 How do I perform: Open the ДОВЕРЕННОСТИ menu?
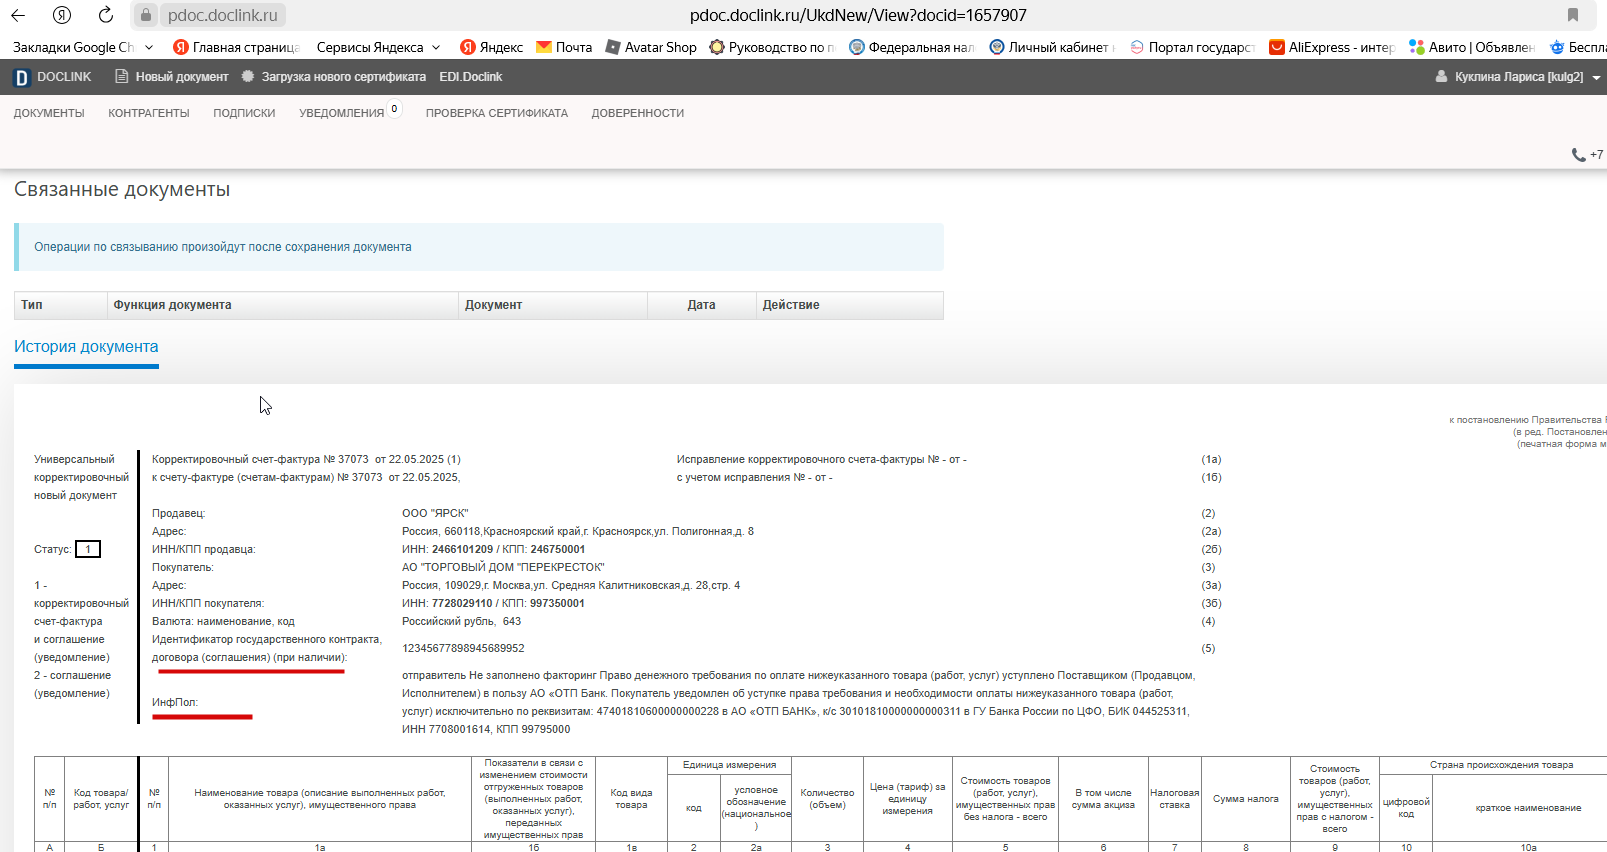pos(638,113)
